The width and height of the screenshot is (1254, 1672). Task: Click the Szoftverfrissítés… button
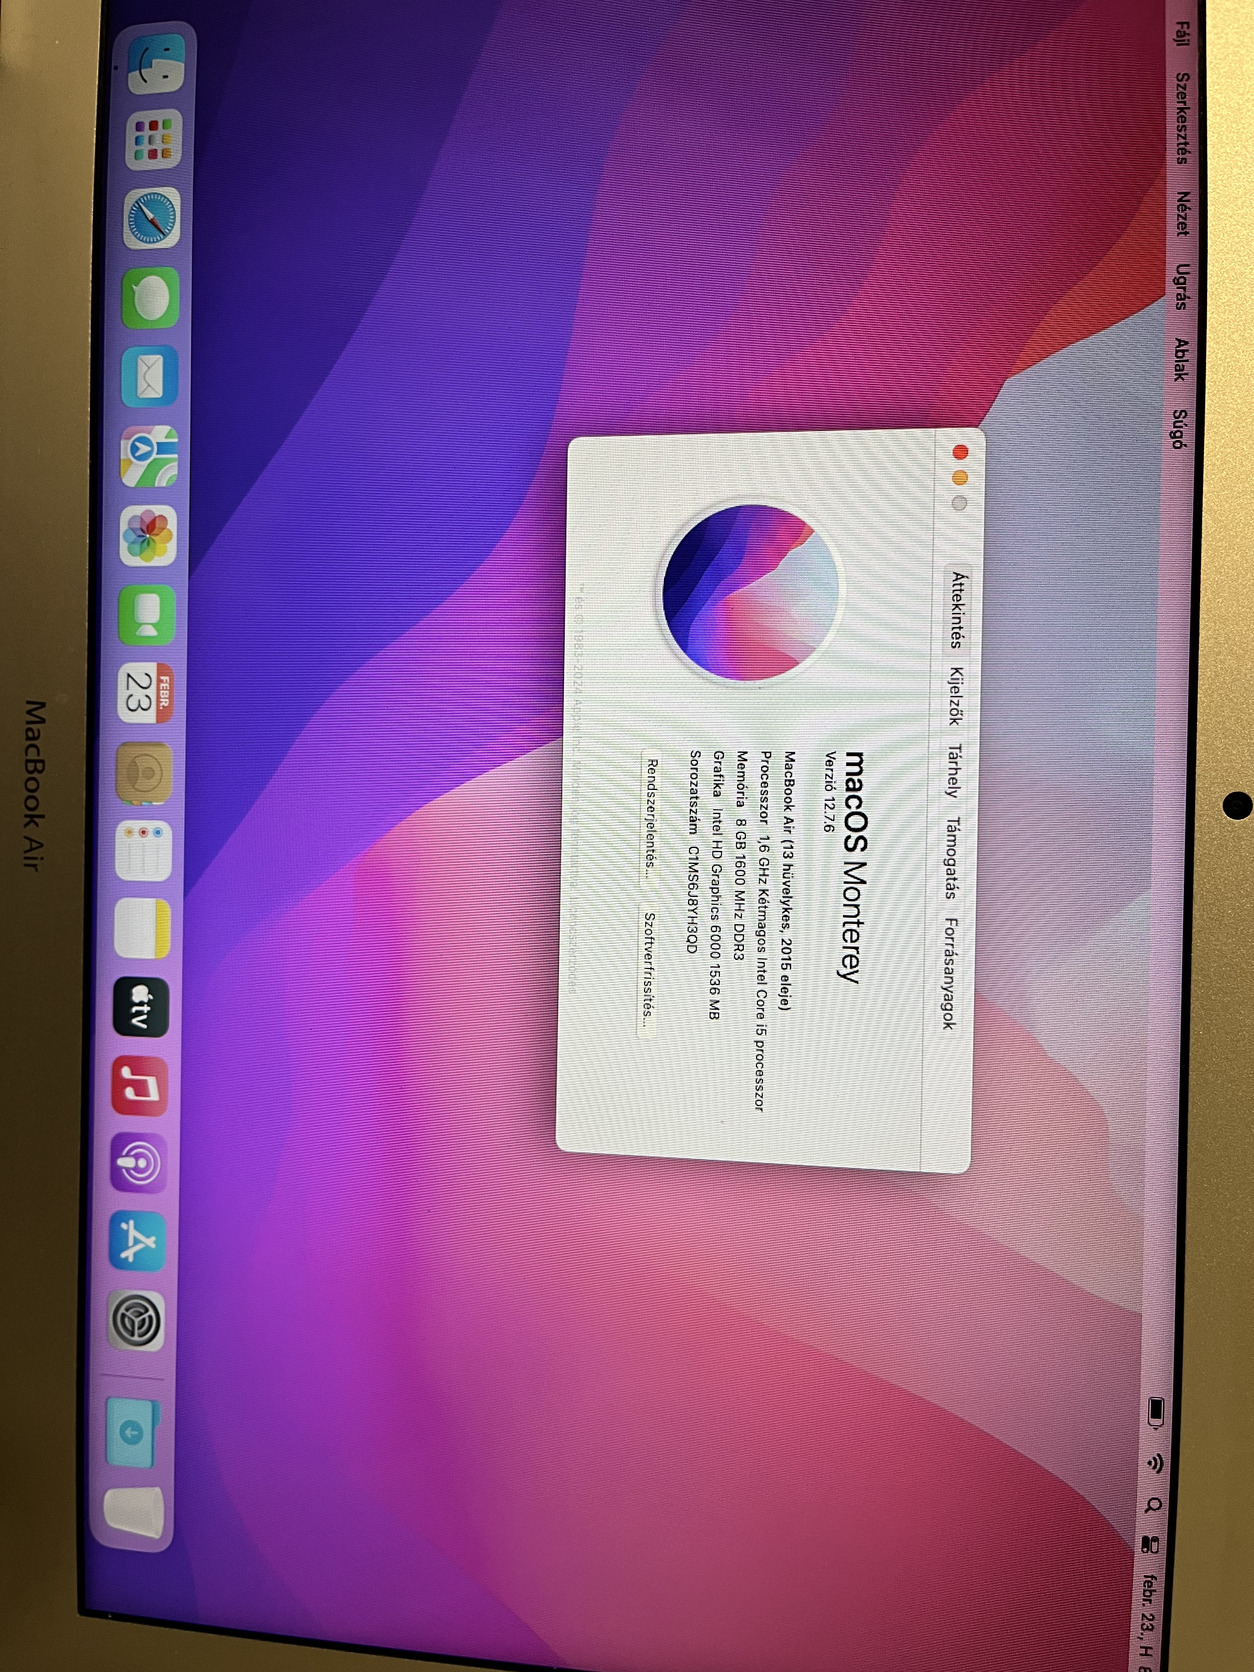649,969
